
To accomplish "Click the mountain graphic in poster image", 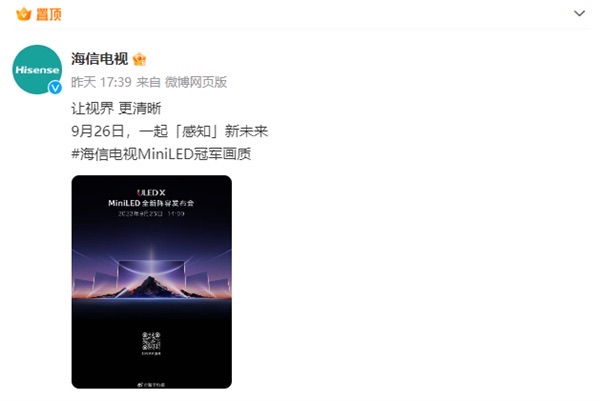I will (x=152, y=287).
